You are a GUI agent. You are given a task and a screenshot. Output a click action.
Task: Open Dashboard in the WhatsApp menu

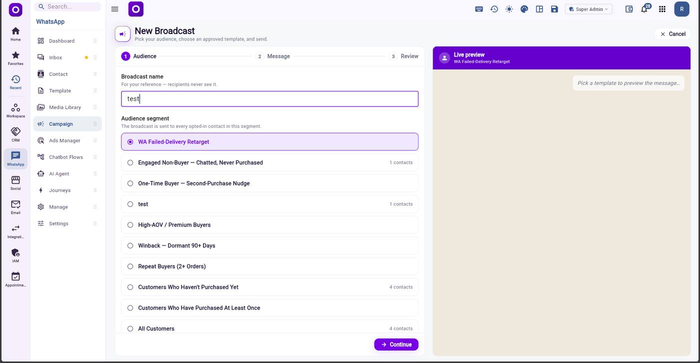tap(67, 41)
